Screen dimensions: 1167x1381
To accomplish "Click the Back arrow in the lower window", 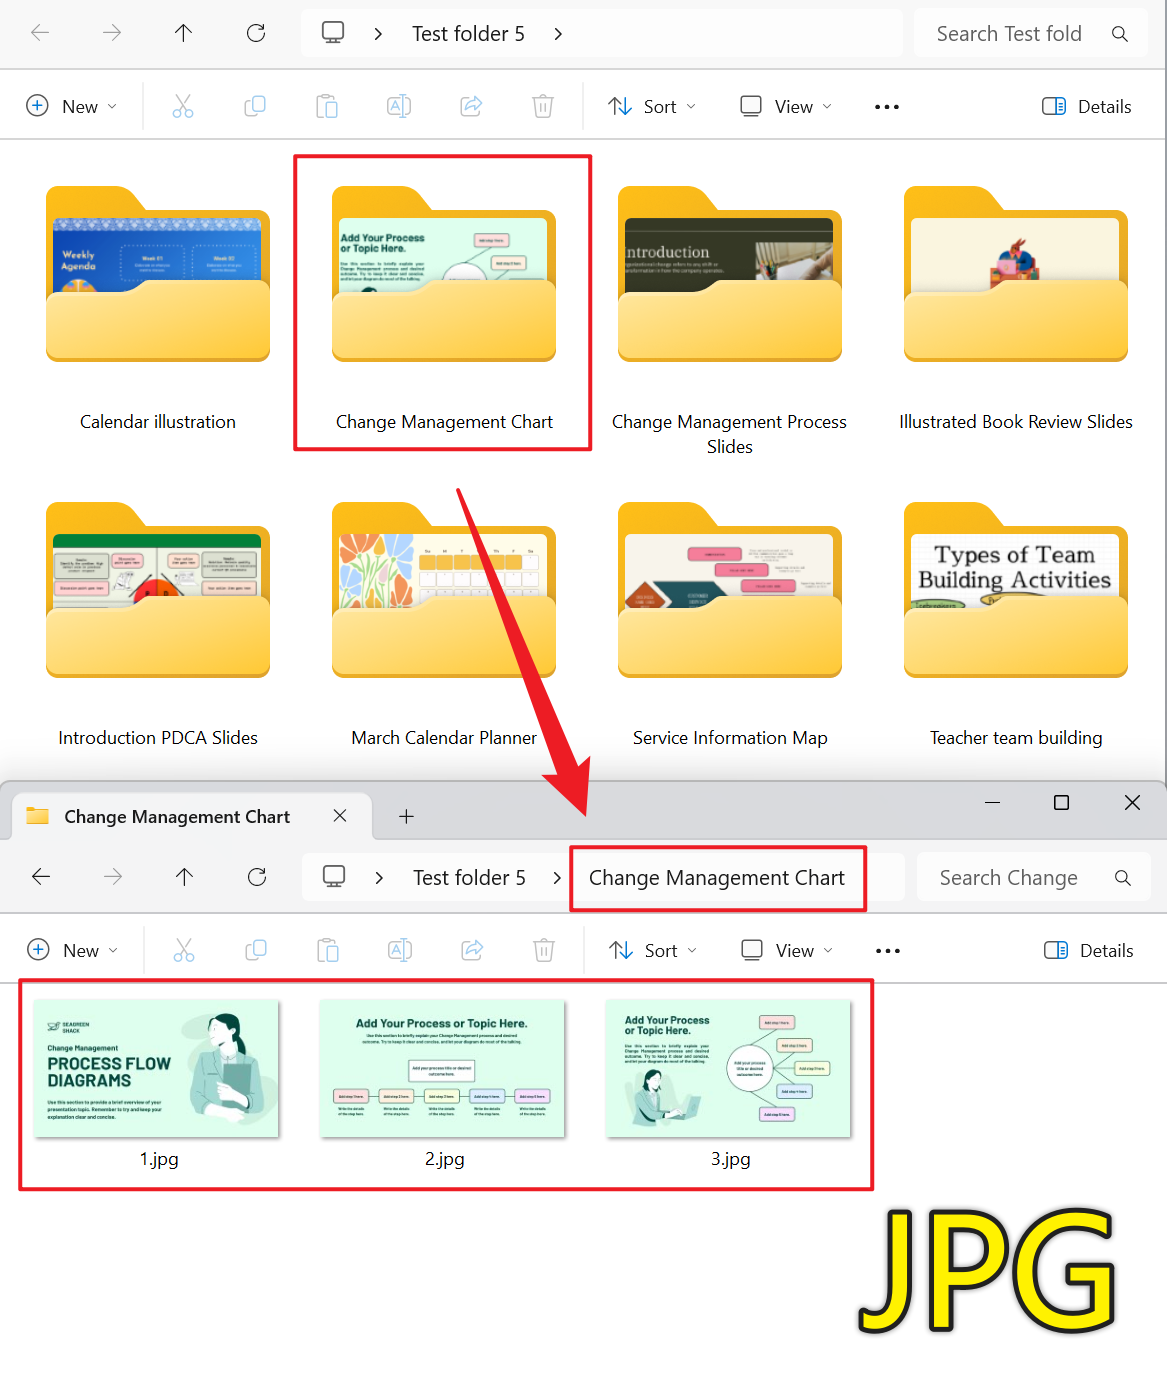I will pos(41,877).
